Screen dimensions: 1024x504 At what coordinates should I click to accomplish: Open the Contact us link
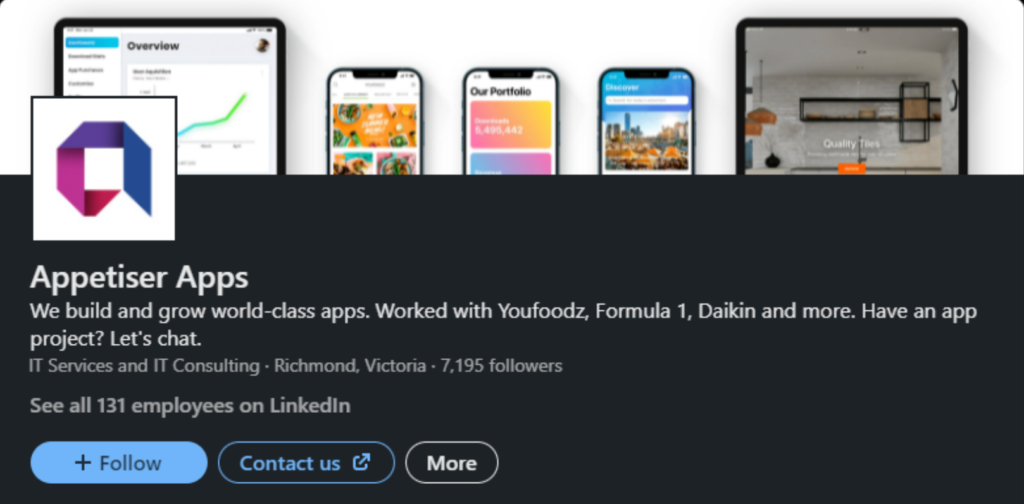(290, 463)
